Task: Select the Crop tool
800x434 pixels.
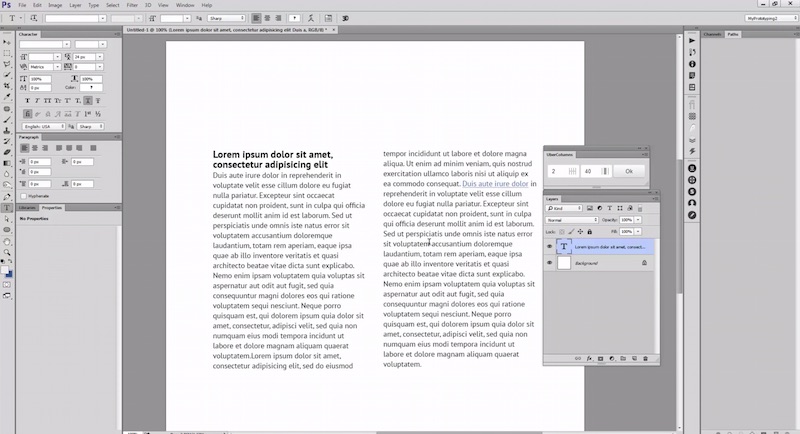Action: click(x=7, y=86)
